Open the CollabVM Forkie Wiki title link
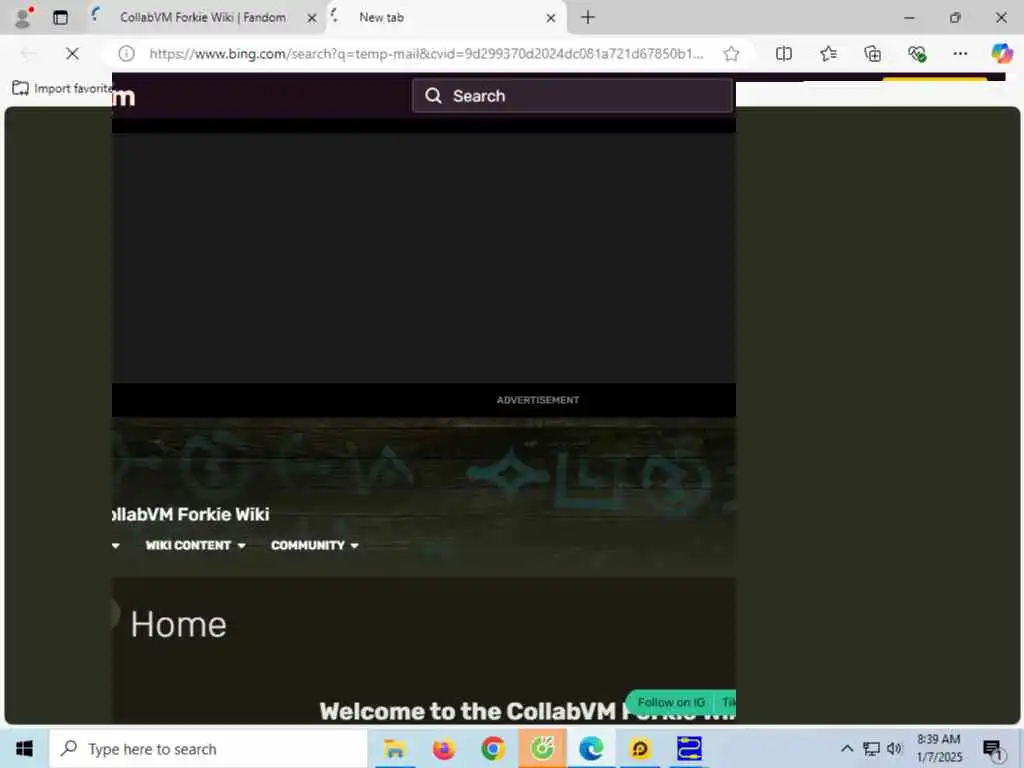 (191, 515)
